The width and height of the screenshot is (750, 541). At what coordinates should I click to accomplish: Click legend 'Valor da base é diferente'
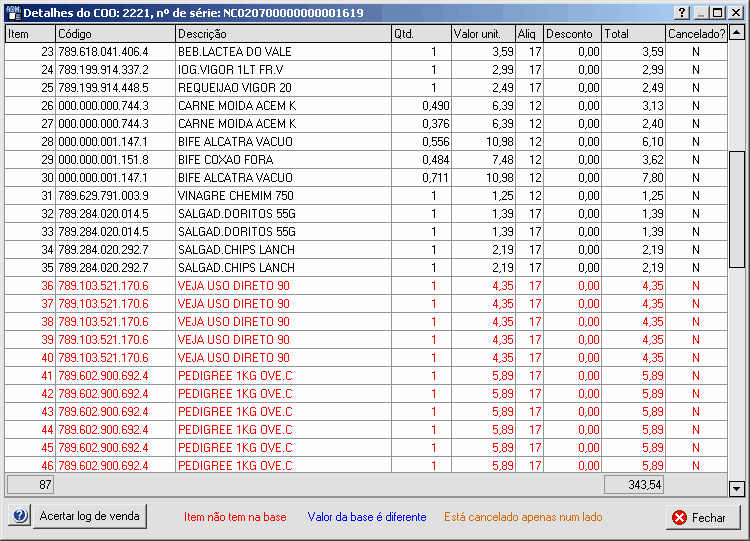tap(367, 517)
